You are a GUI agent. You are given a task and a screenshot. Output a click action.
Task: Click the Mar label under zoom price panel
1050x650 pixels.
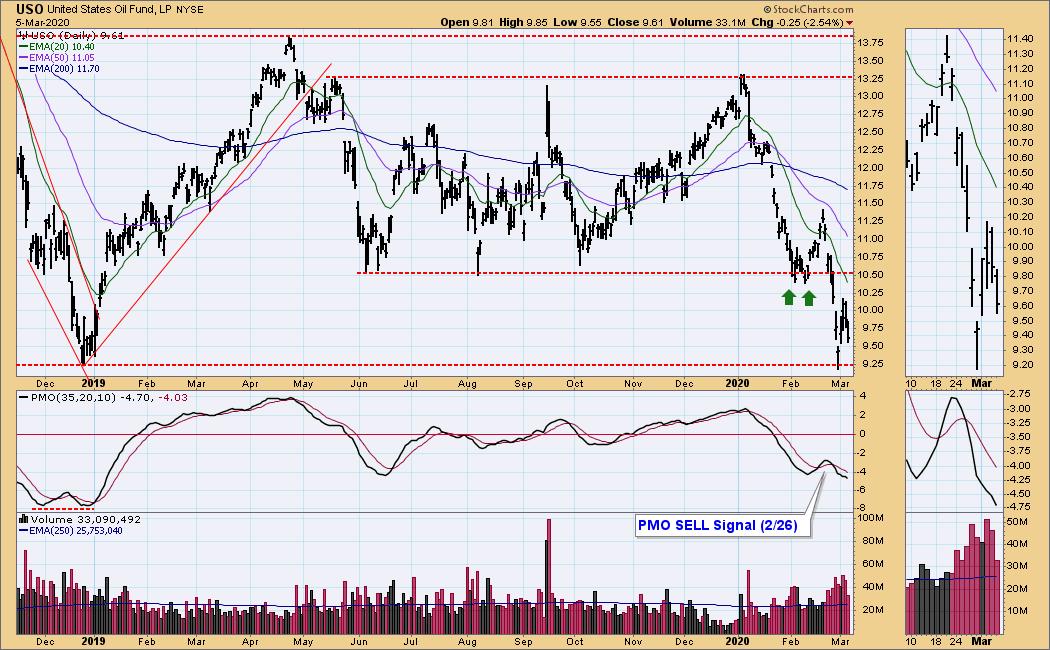tap(982, 384)
